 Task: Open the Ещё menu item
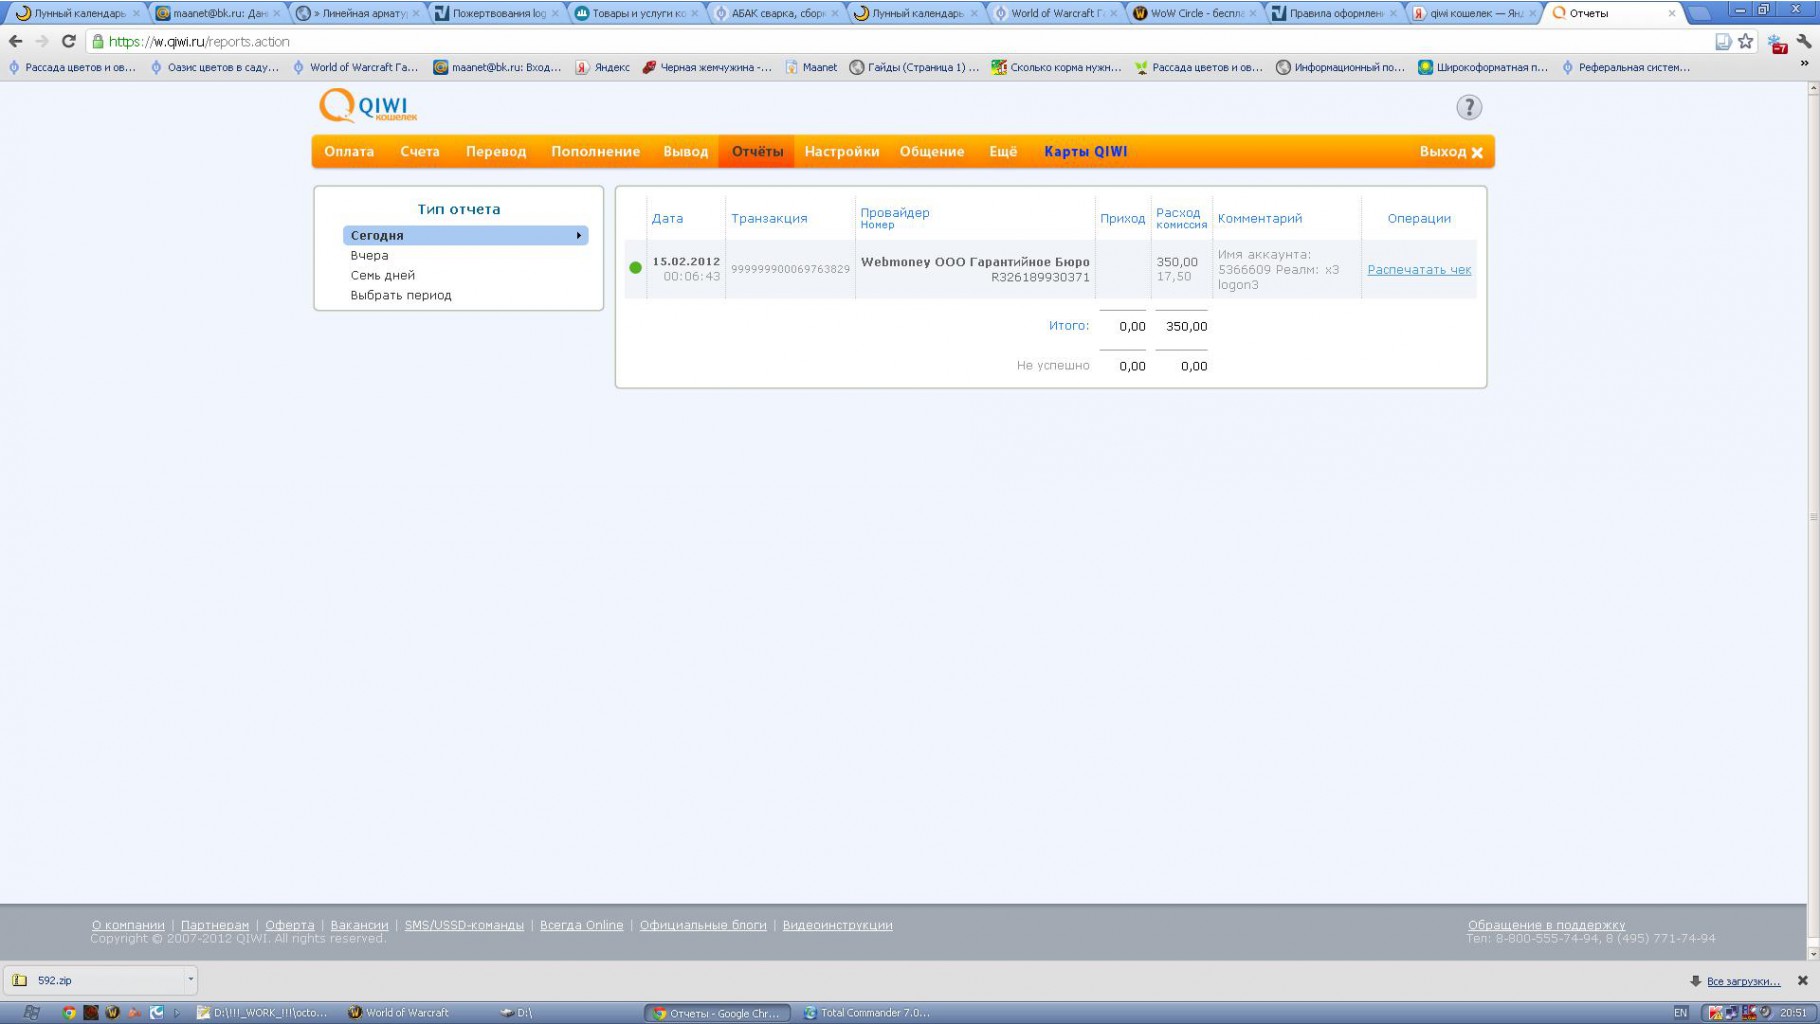(x=1003, y=151)
